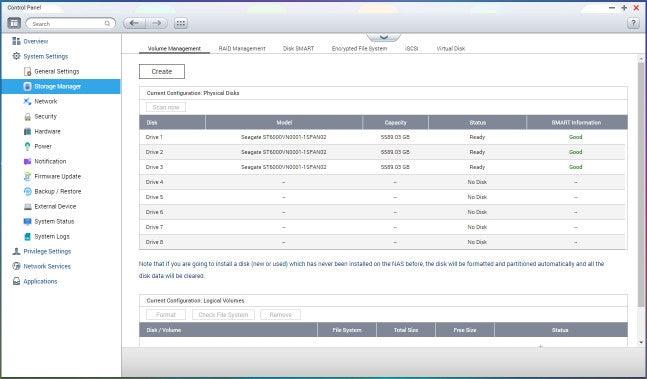This screenshot has width=647, height=379.
Task: Click the System Settings gear icon
Action: coord(17,56)
